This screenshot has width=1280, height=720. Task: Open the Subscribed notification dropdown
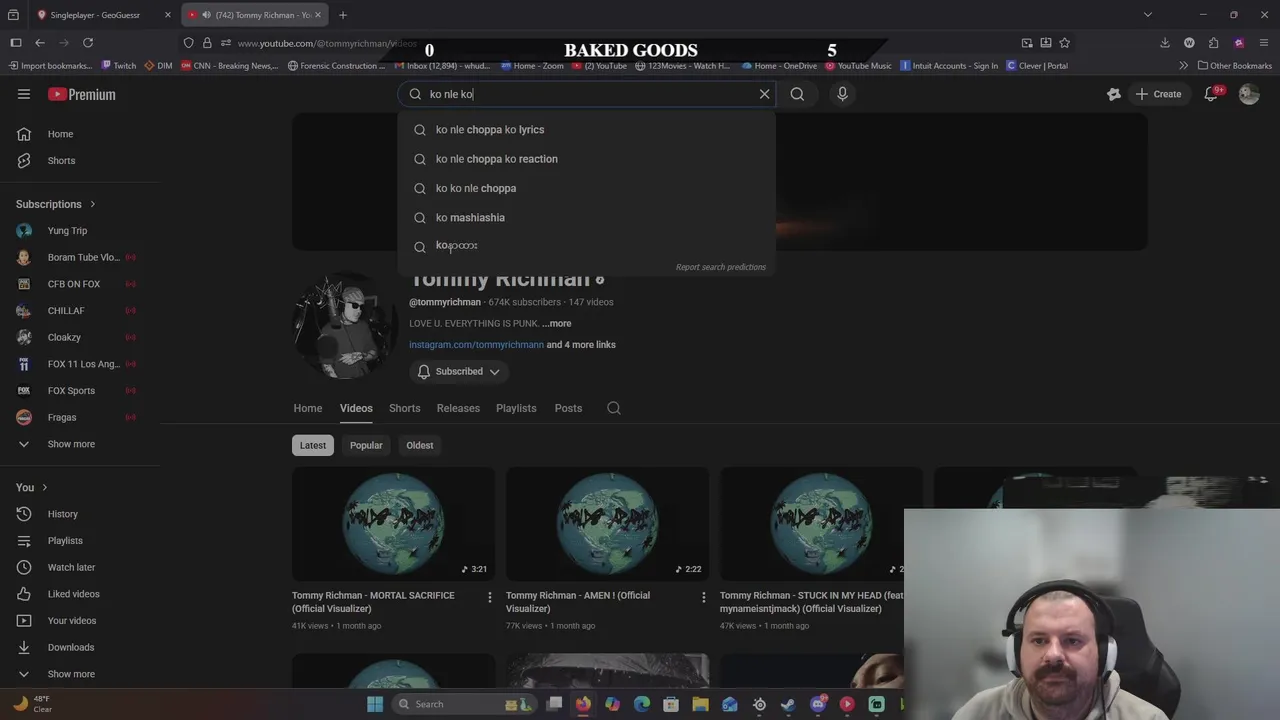[458, 371]
